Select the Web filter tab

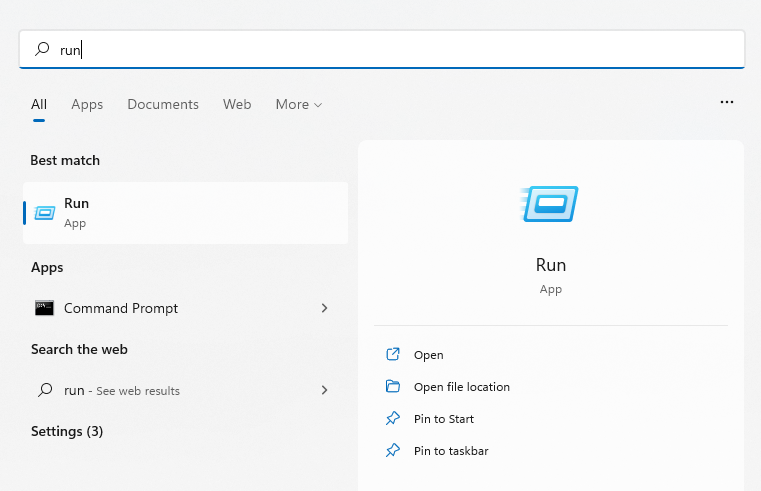pos(237,104)
